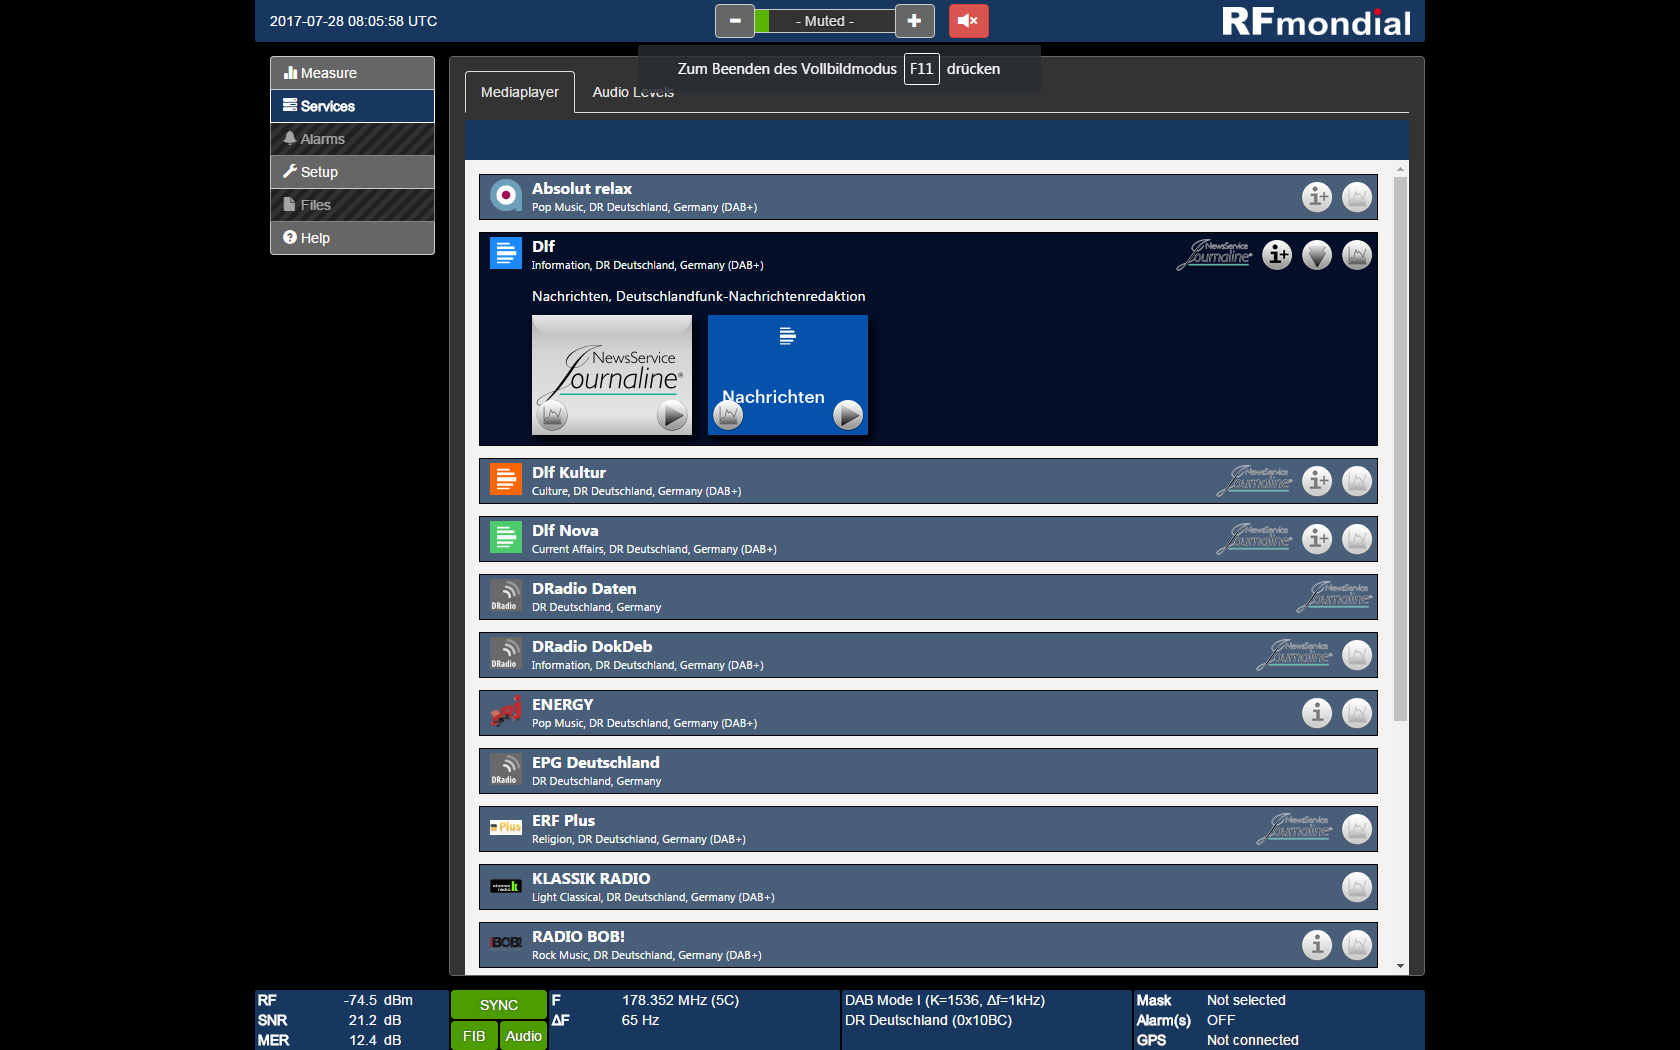Click the info icon on Absolut relax

[x=1317, y=197]
